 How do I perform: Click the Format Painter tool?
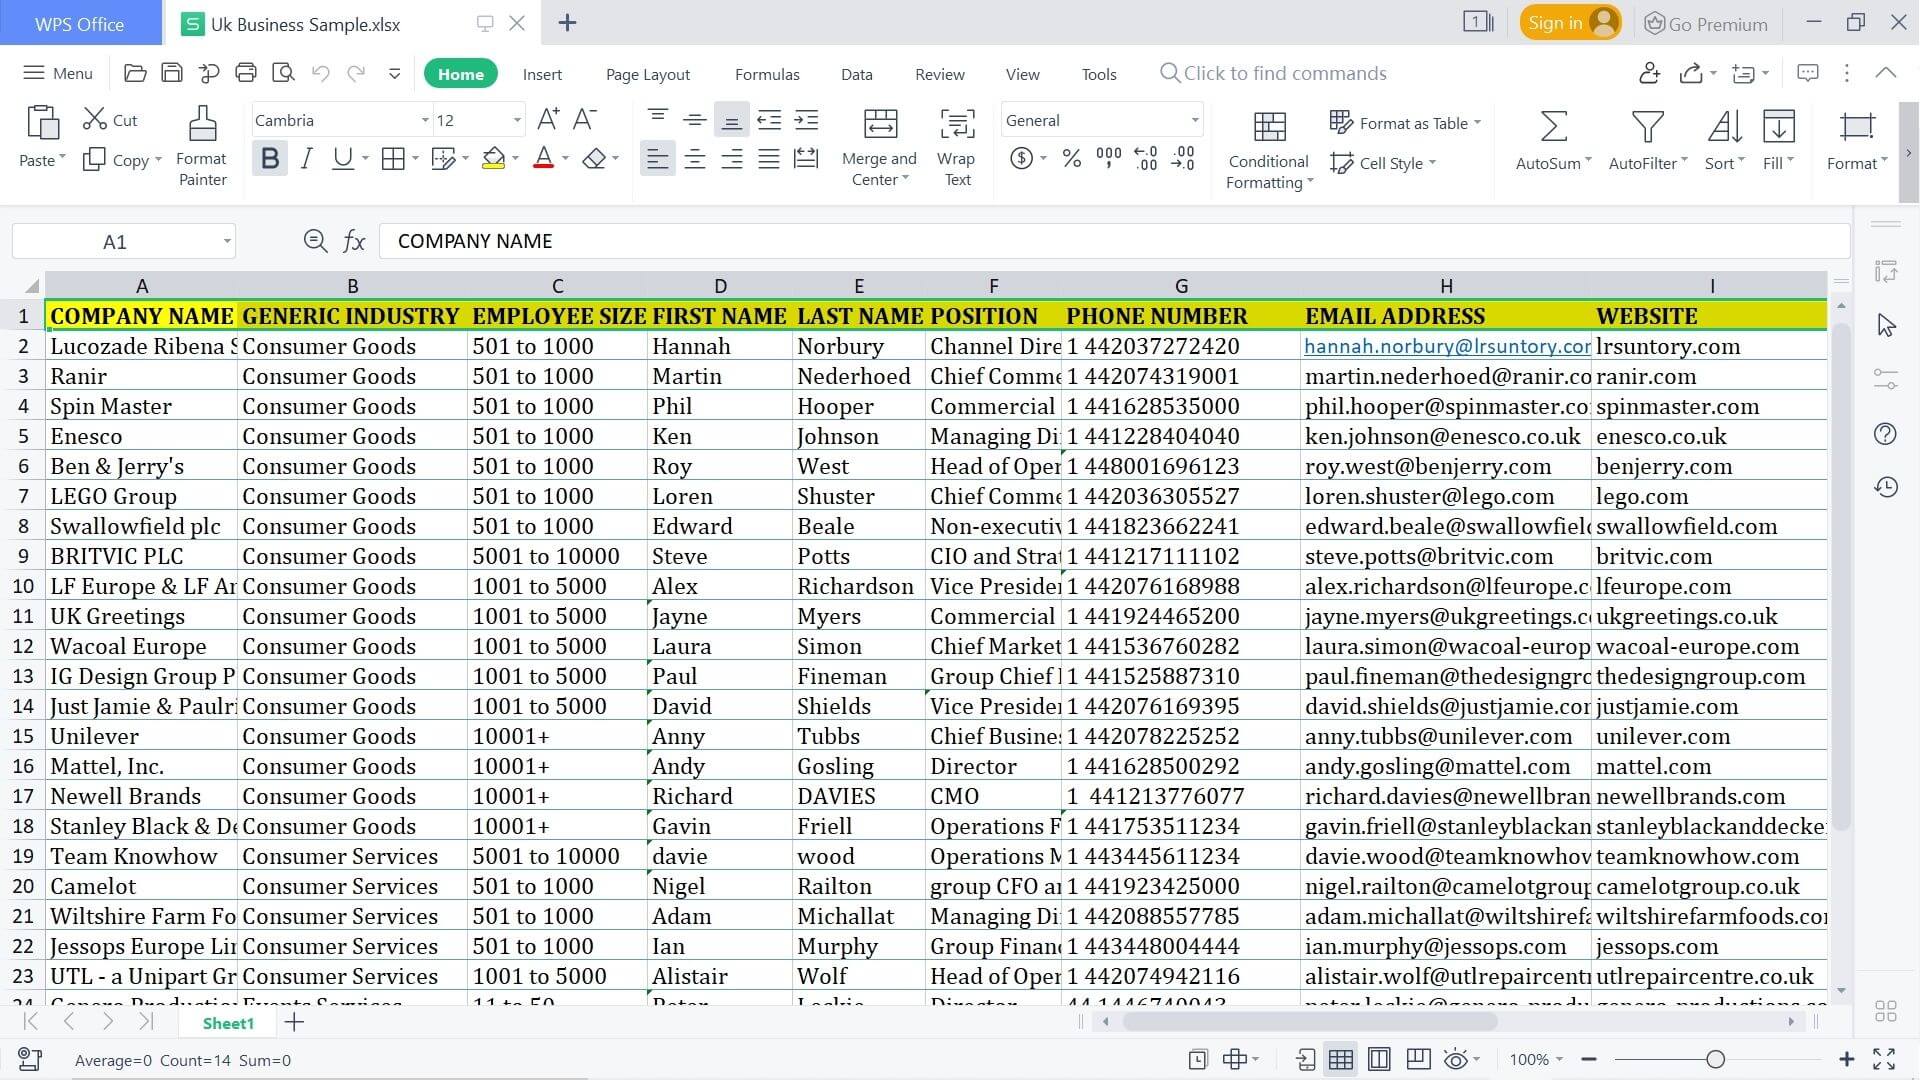click(202, 146)
